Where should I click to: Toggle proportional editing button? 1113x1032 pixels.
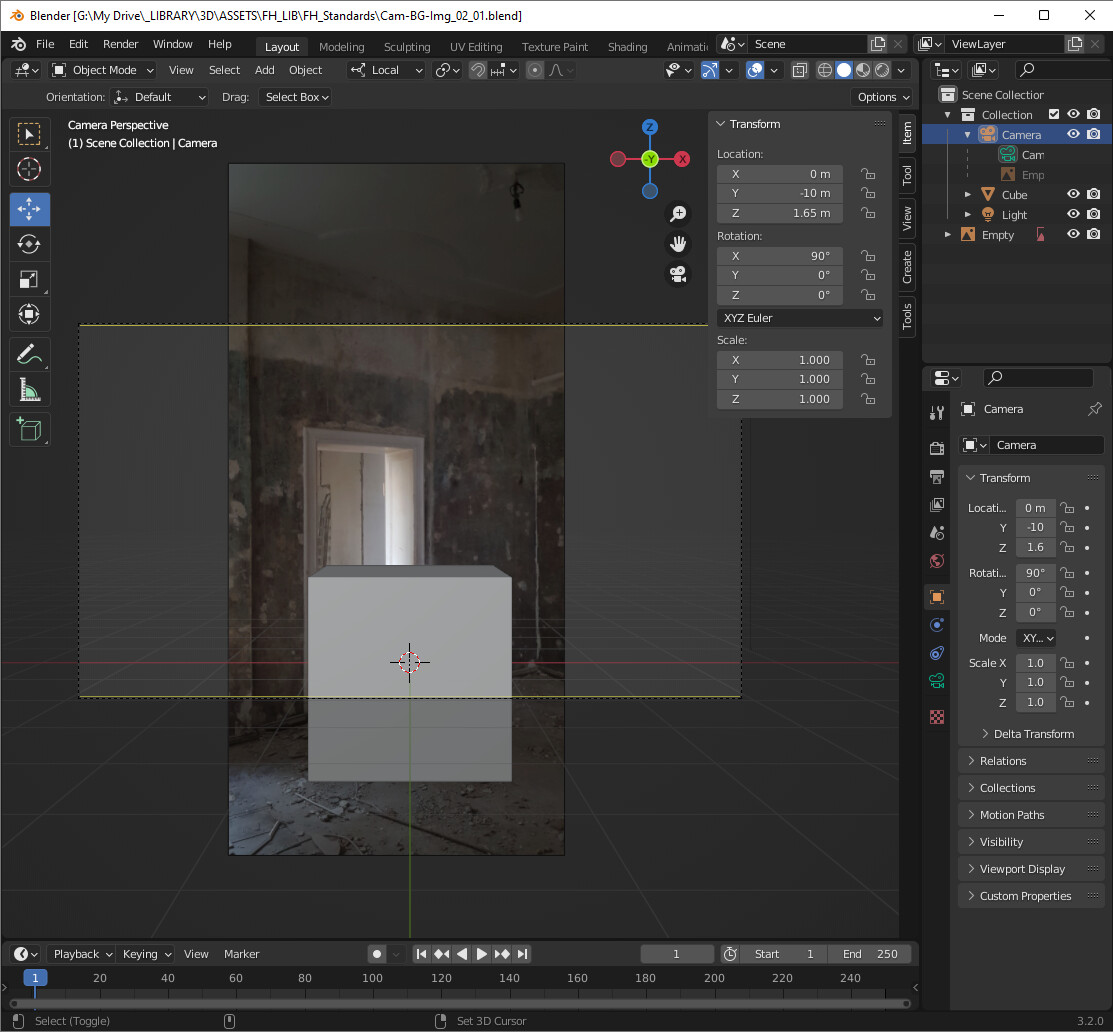pos(535,70)
